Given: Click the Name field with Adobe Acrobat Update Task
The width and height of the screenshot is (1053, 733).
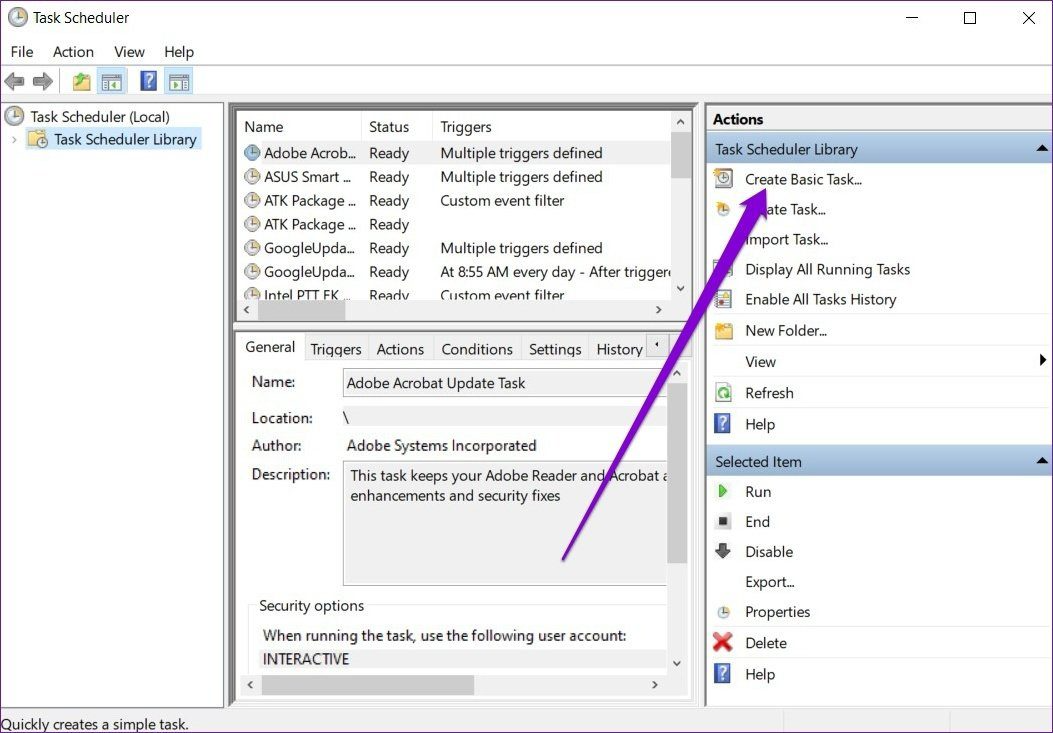Looking at the screenshot, I should pyautogui.click(x=505, y=383).
